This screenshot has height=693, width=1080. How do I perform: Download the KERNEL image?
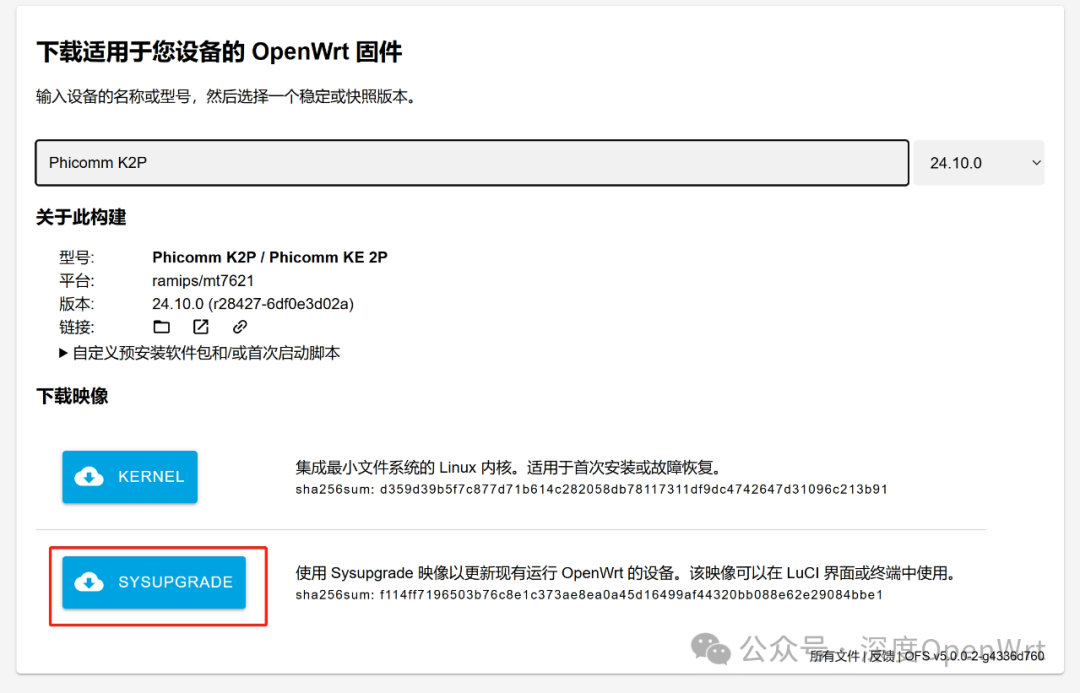[130, 477]
